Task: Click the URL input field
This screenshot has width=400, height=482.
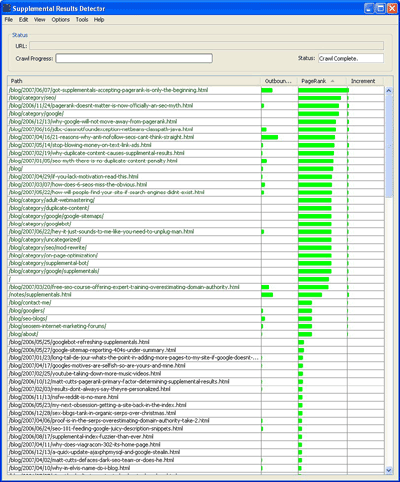Action: tap(206, 46)
